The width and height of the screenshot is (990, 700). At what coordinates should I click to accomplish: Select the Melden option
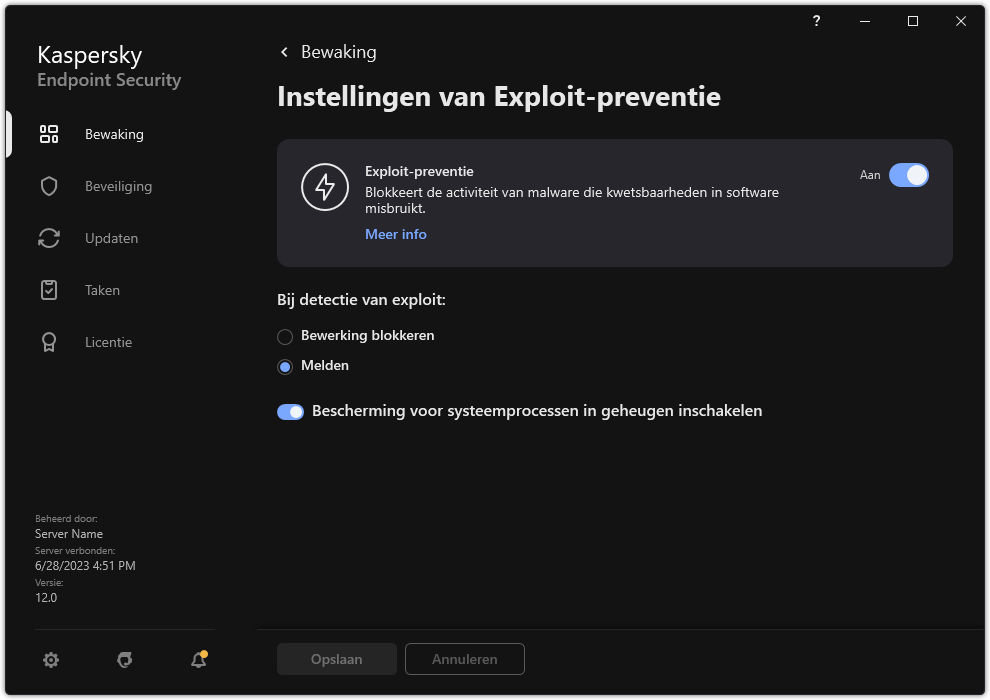(285, 366)
